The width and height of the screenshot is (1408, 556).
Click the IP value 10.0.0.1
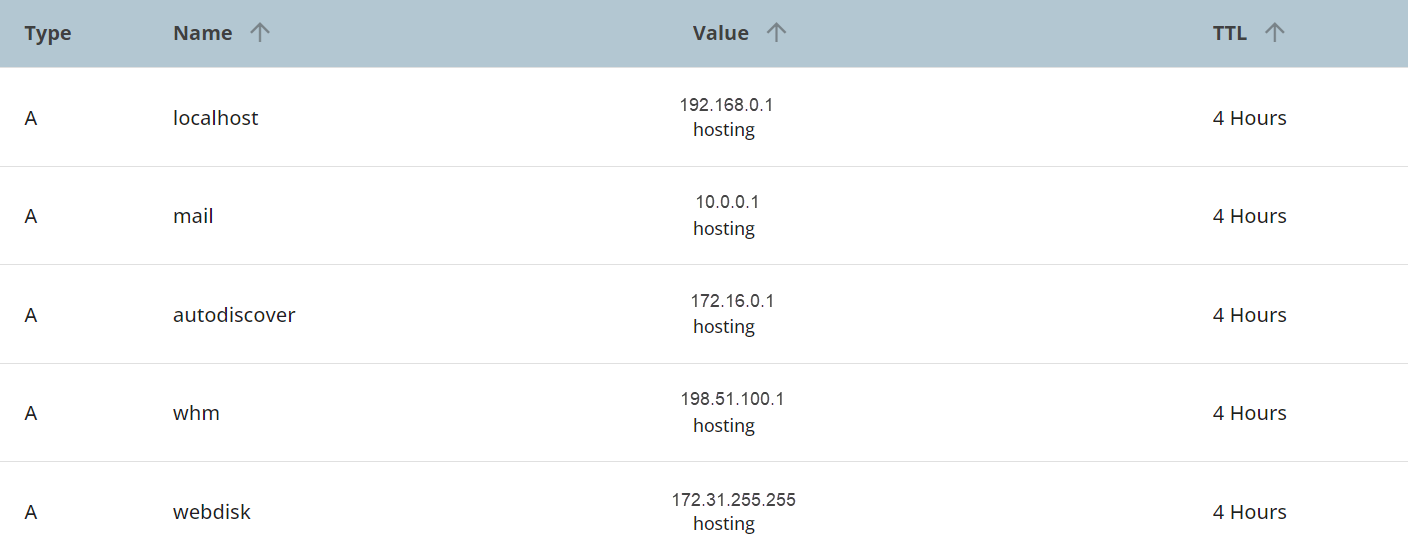coord(727,202)
